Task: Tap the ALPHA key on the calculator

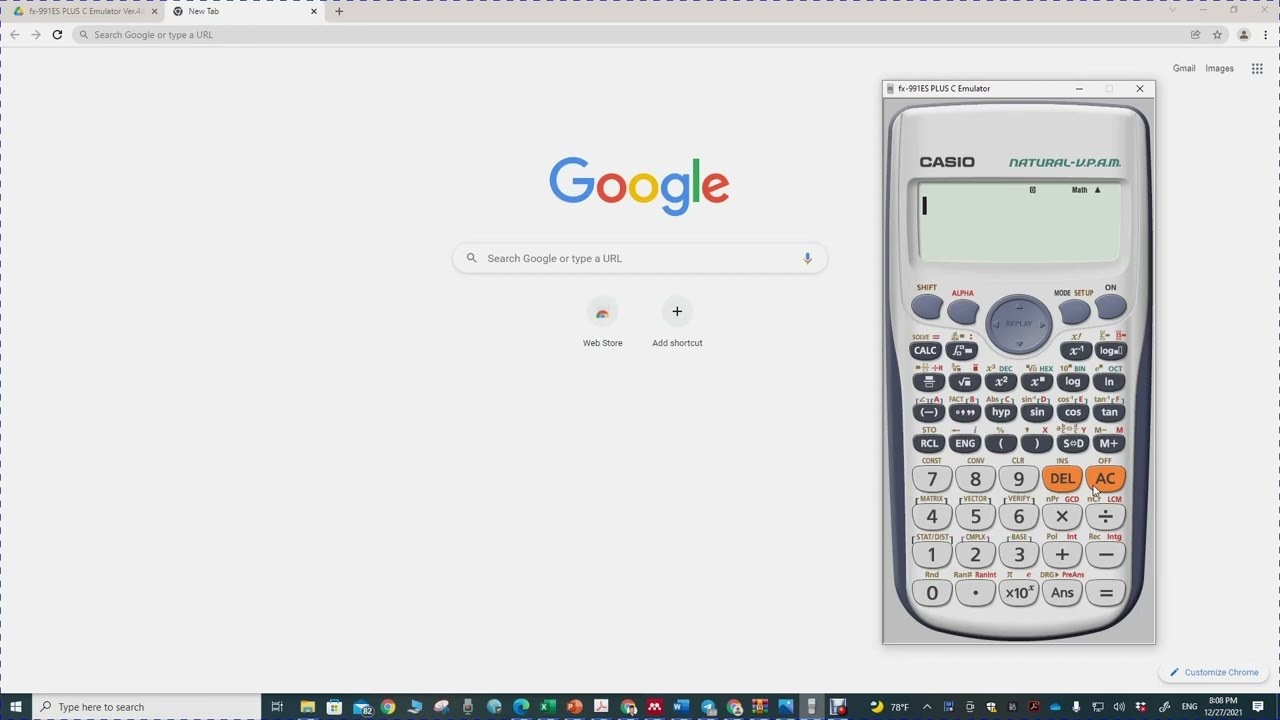Action: coord(962,311)
